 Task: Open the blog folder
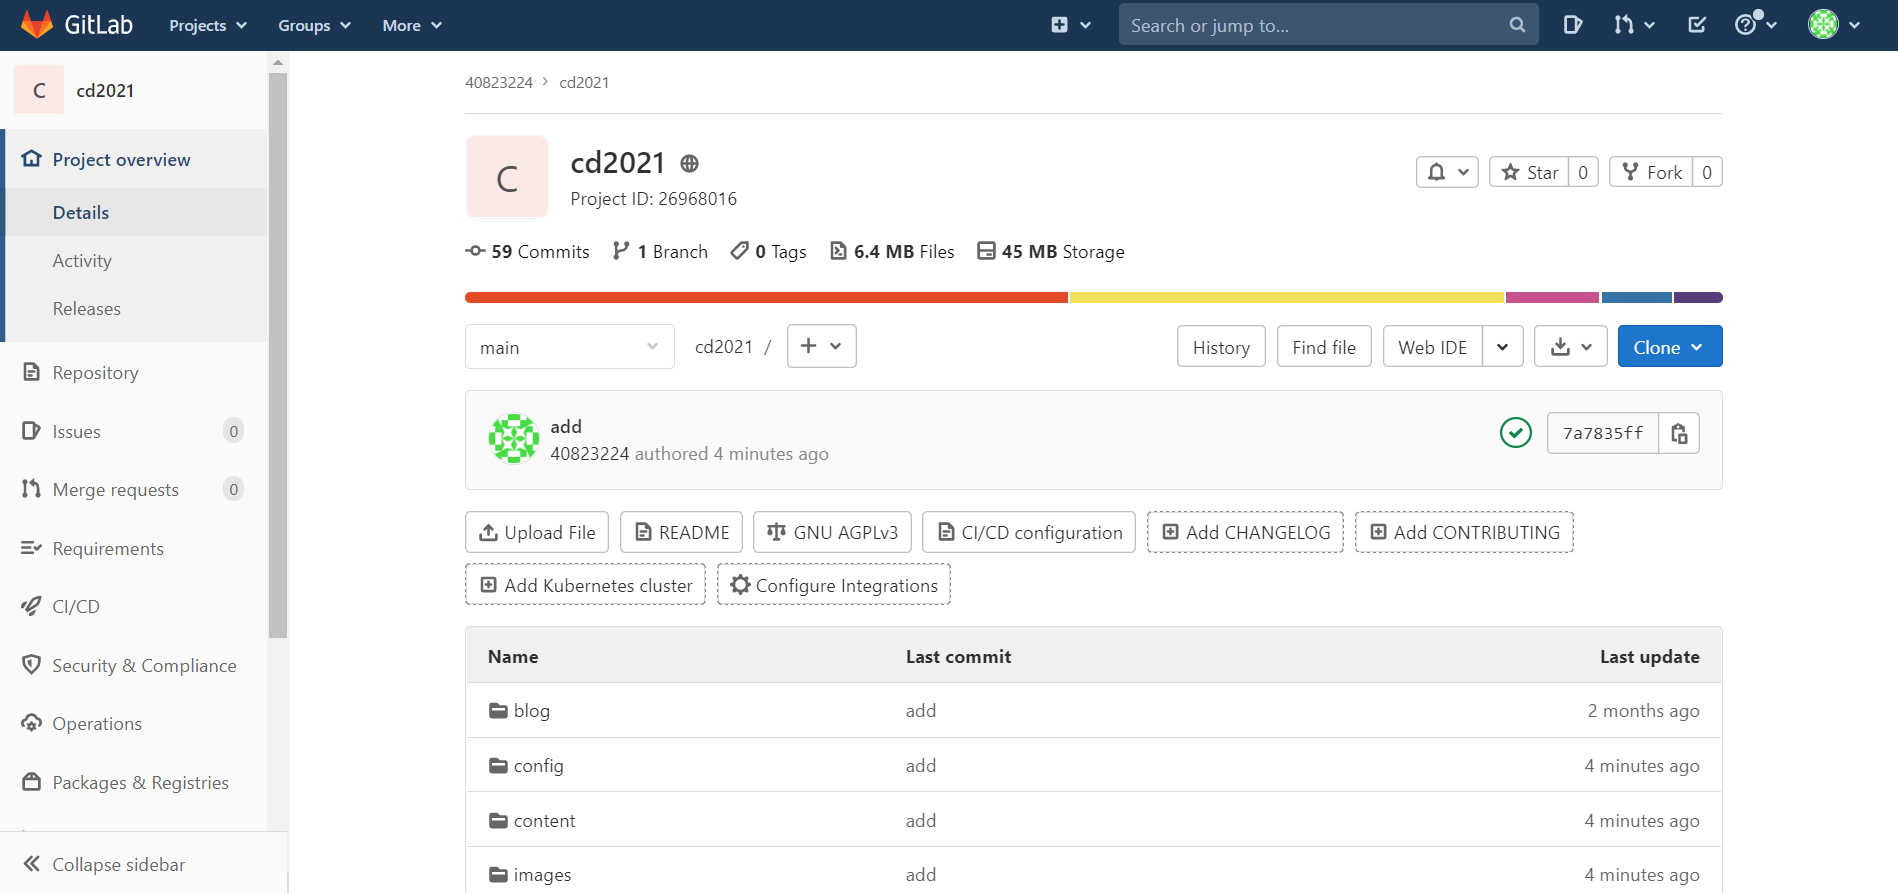pyautogui.click(x=531, y=710)
